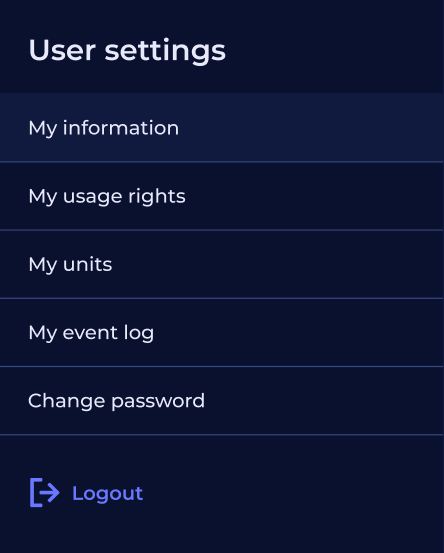
Task: Open the My units page
Action: click(222, 264)
